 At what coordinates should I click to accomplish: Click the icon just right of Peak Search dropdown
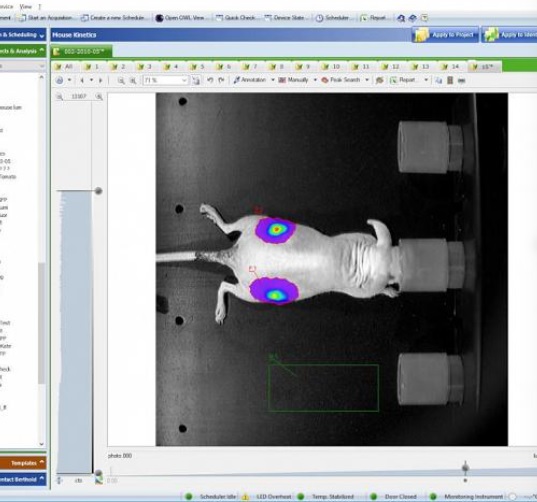click(379, 80)
